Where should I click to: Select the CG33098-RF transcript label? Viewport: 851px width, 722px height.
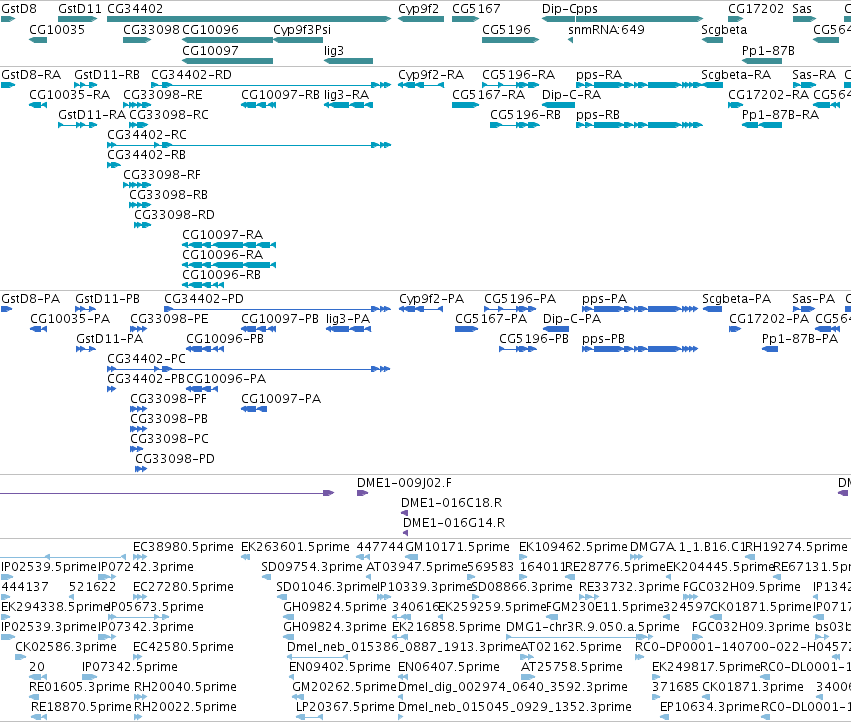(162, 175)
